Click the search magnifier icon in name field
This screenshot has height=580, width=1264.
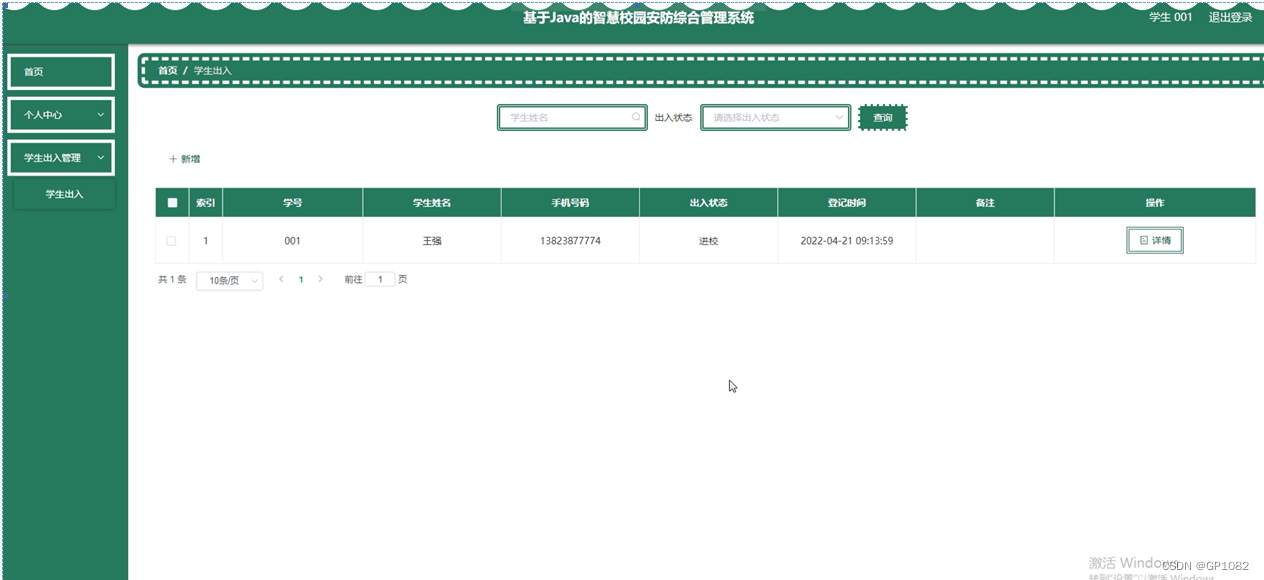[x=637, y=117]
